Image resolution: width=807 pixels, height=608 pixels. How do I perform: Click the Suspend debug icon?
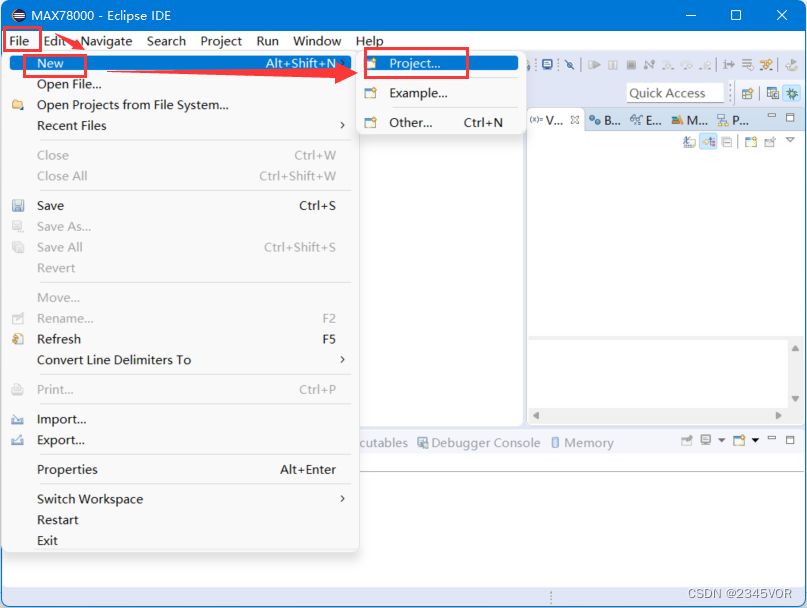coord(613,65)
